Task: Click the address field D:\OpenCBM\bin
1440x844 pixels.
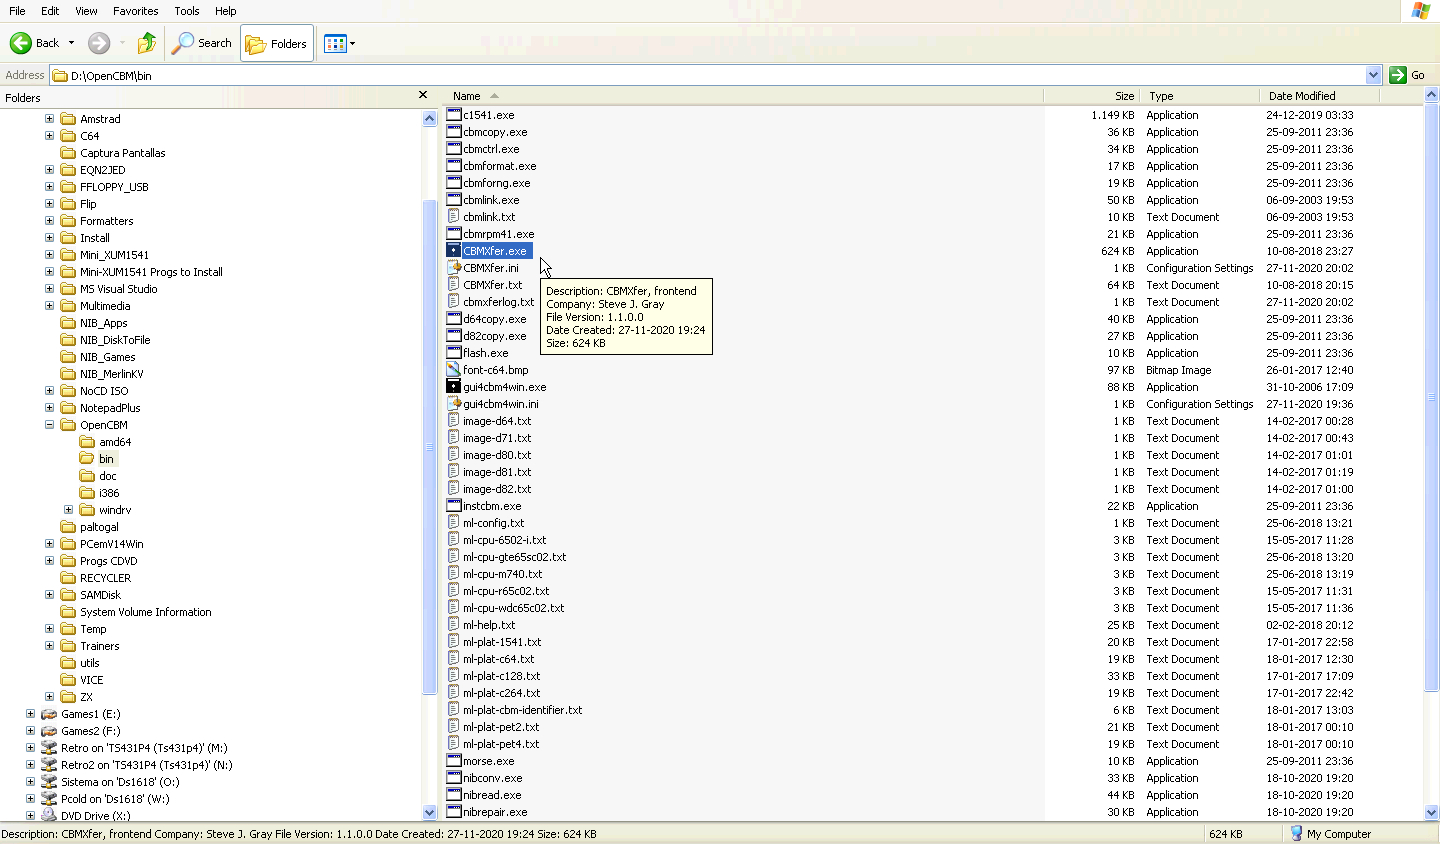Action: [708, 75]
